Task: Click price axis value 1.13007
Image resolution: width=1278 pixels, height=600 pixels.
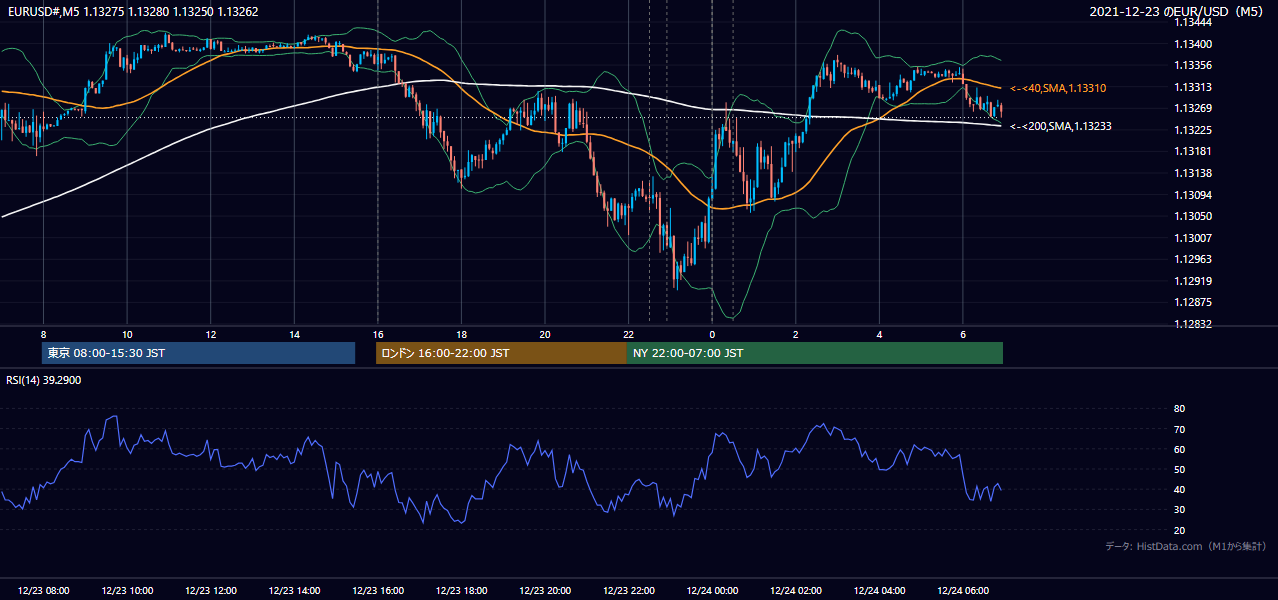Action: (x=1193, y=238)
